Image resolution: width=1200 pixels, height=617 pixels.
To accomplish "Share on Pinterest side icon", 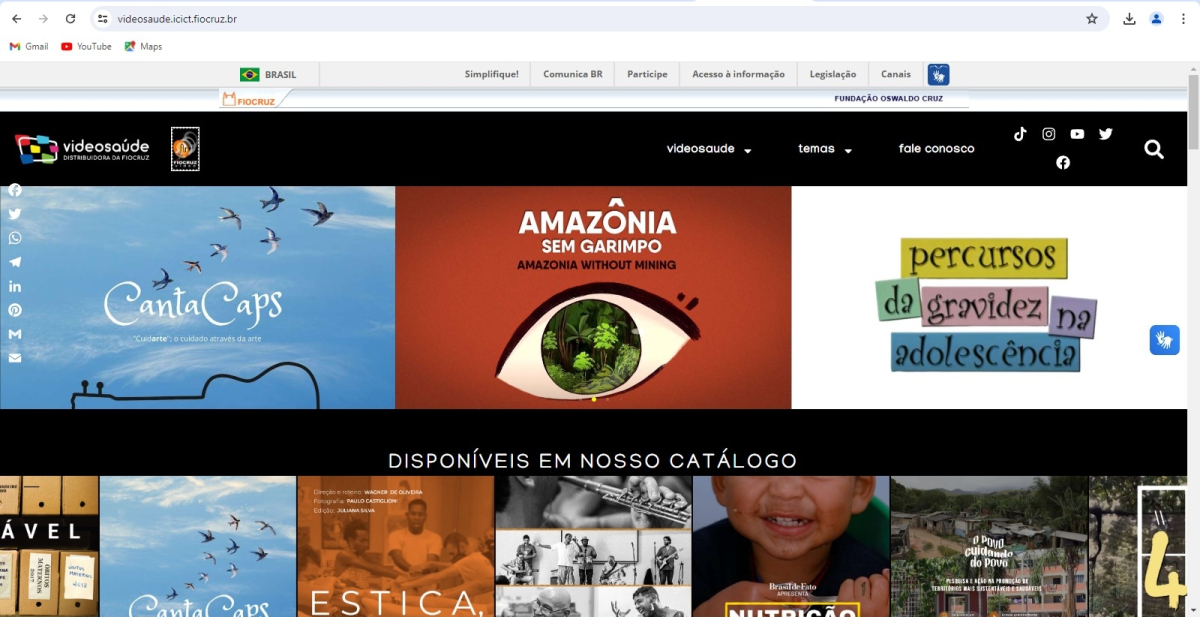I will pos(15,310).
